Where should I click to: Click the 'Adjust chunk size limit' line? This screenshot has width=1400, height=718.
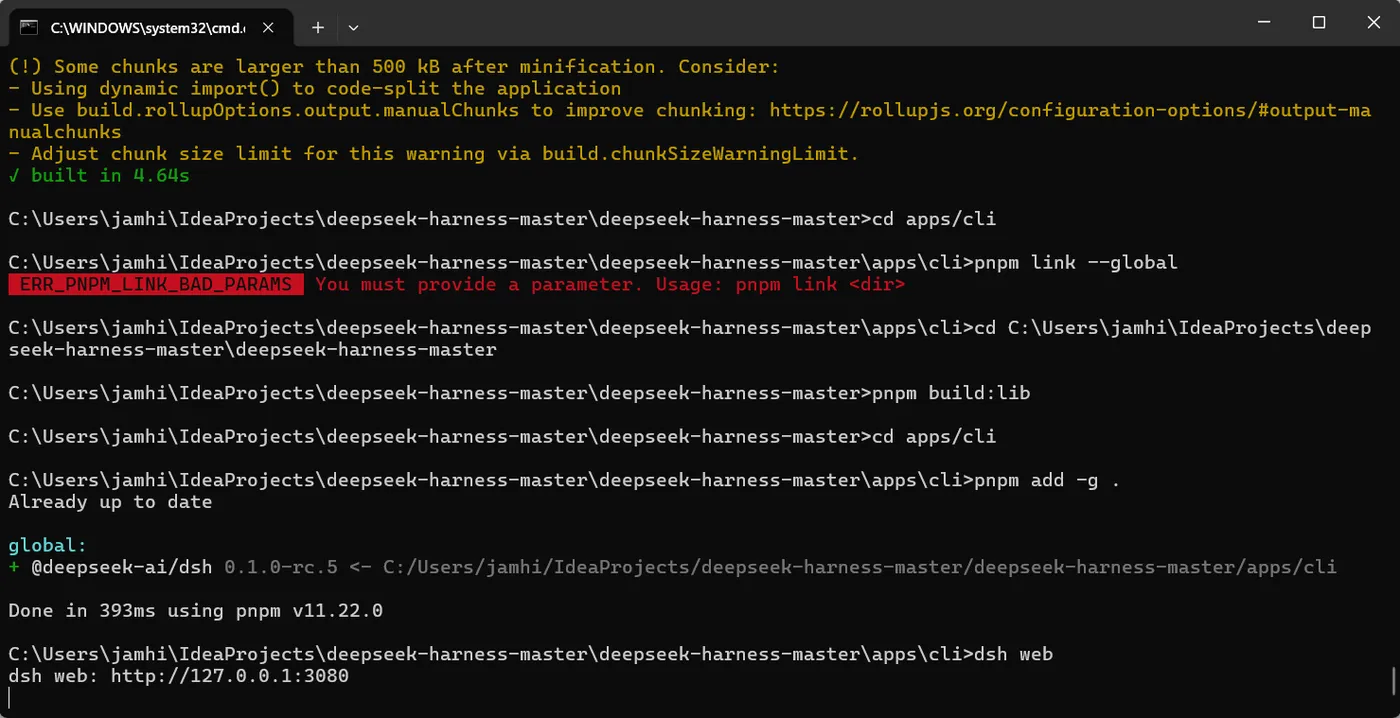click(x=434, y=154)
